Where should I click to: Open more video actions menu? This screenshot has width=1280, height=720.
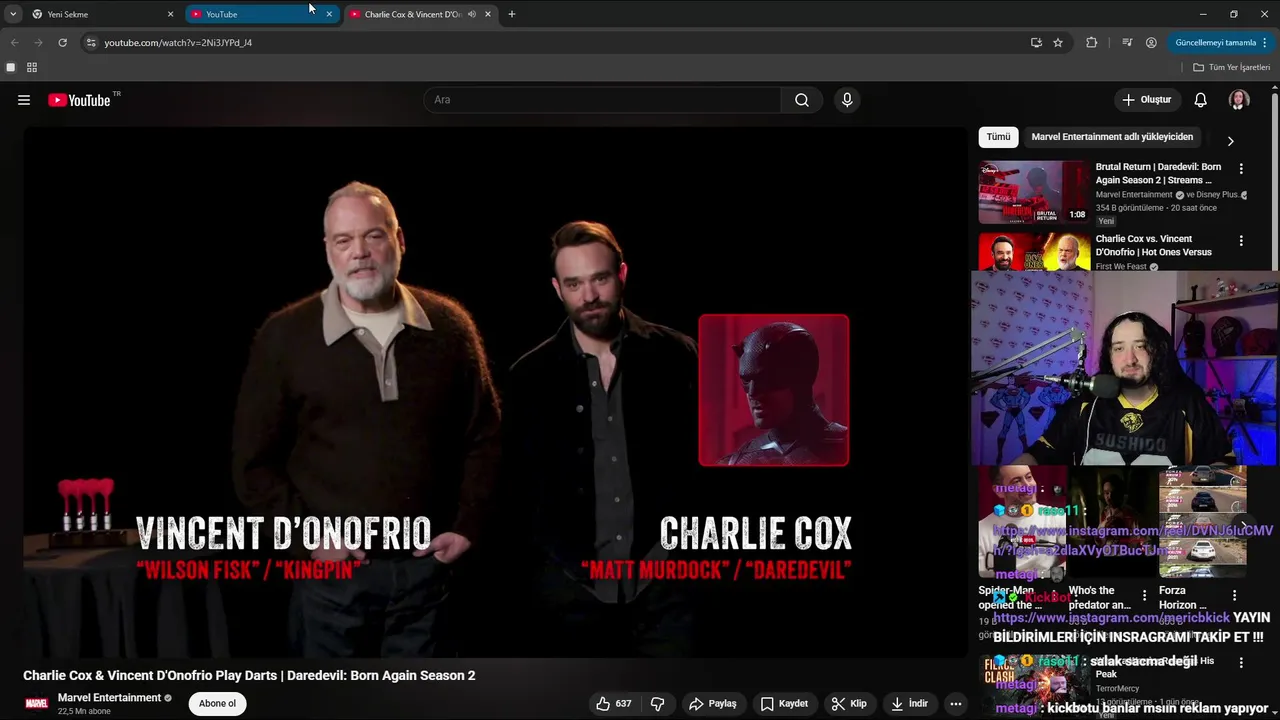pos(956,704)
